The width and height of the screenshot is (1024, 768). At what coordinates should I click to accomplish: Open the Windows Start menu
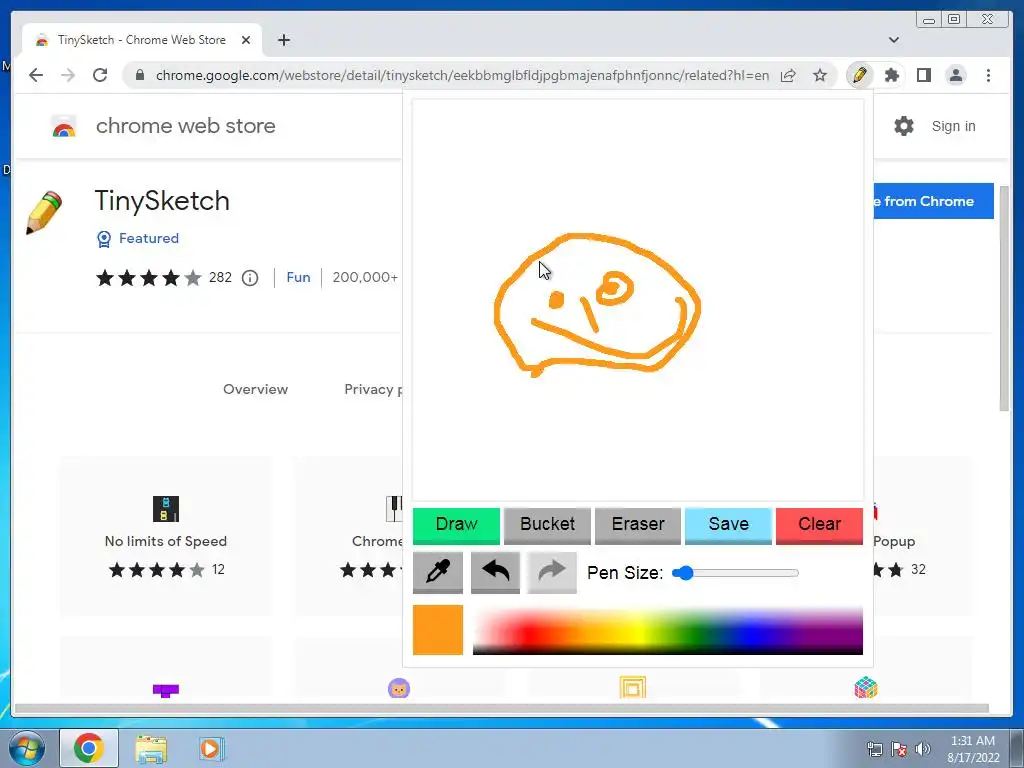pyautogui.click(x=27, y=748)
